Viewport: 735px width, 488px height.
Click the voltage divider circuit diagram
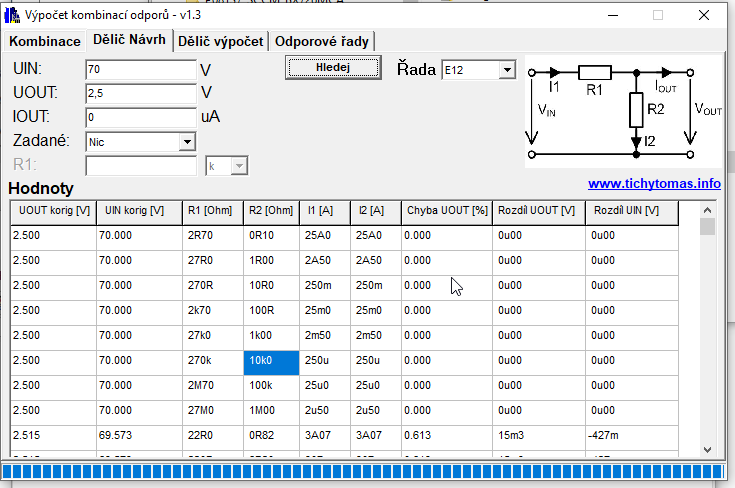click(x=624, y=110)
